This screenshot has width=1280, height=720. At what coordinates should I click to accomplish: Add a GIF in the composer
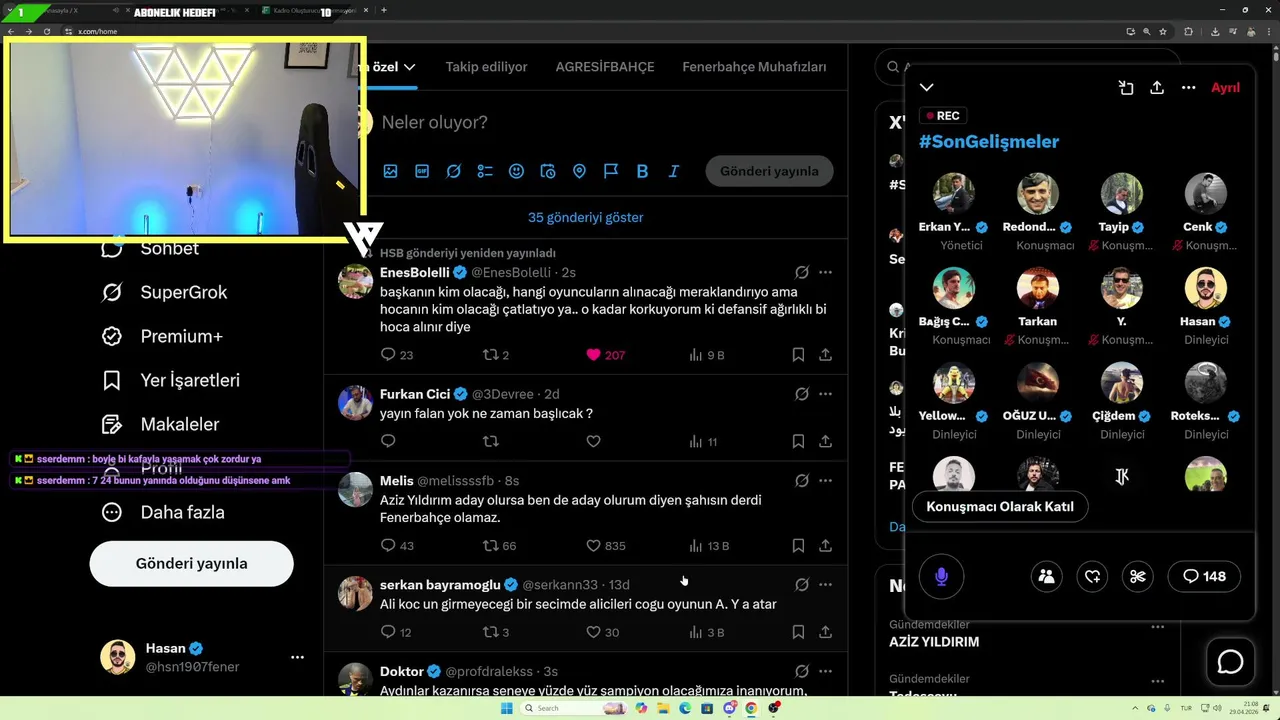tap(422, 171)
